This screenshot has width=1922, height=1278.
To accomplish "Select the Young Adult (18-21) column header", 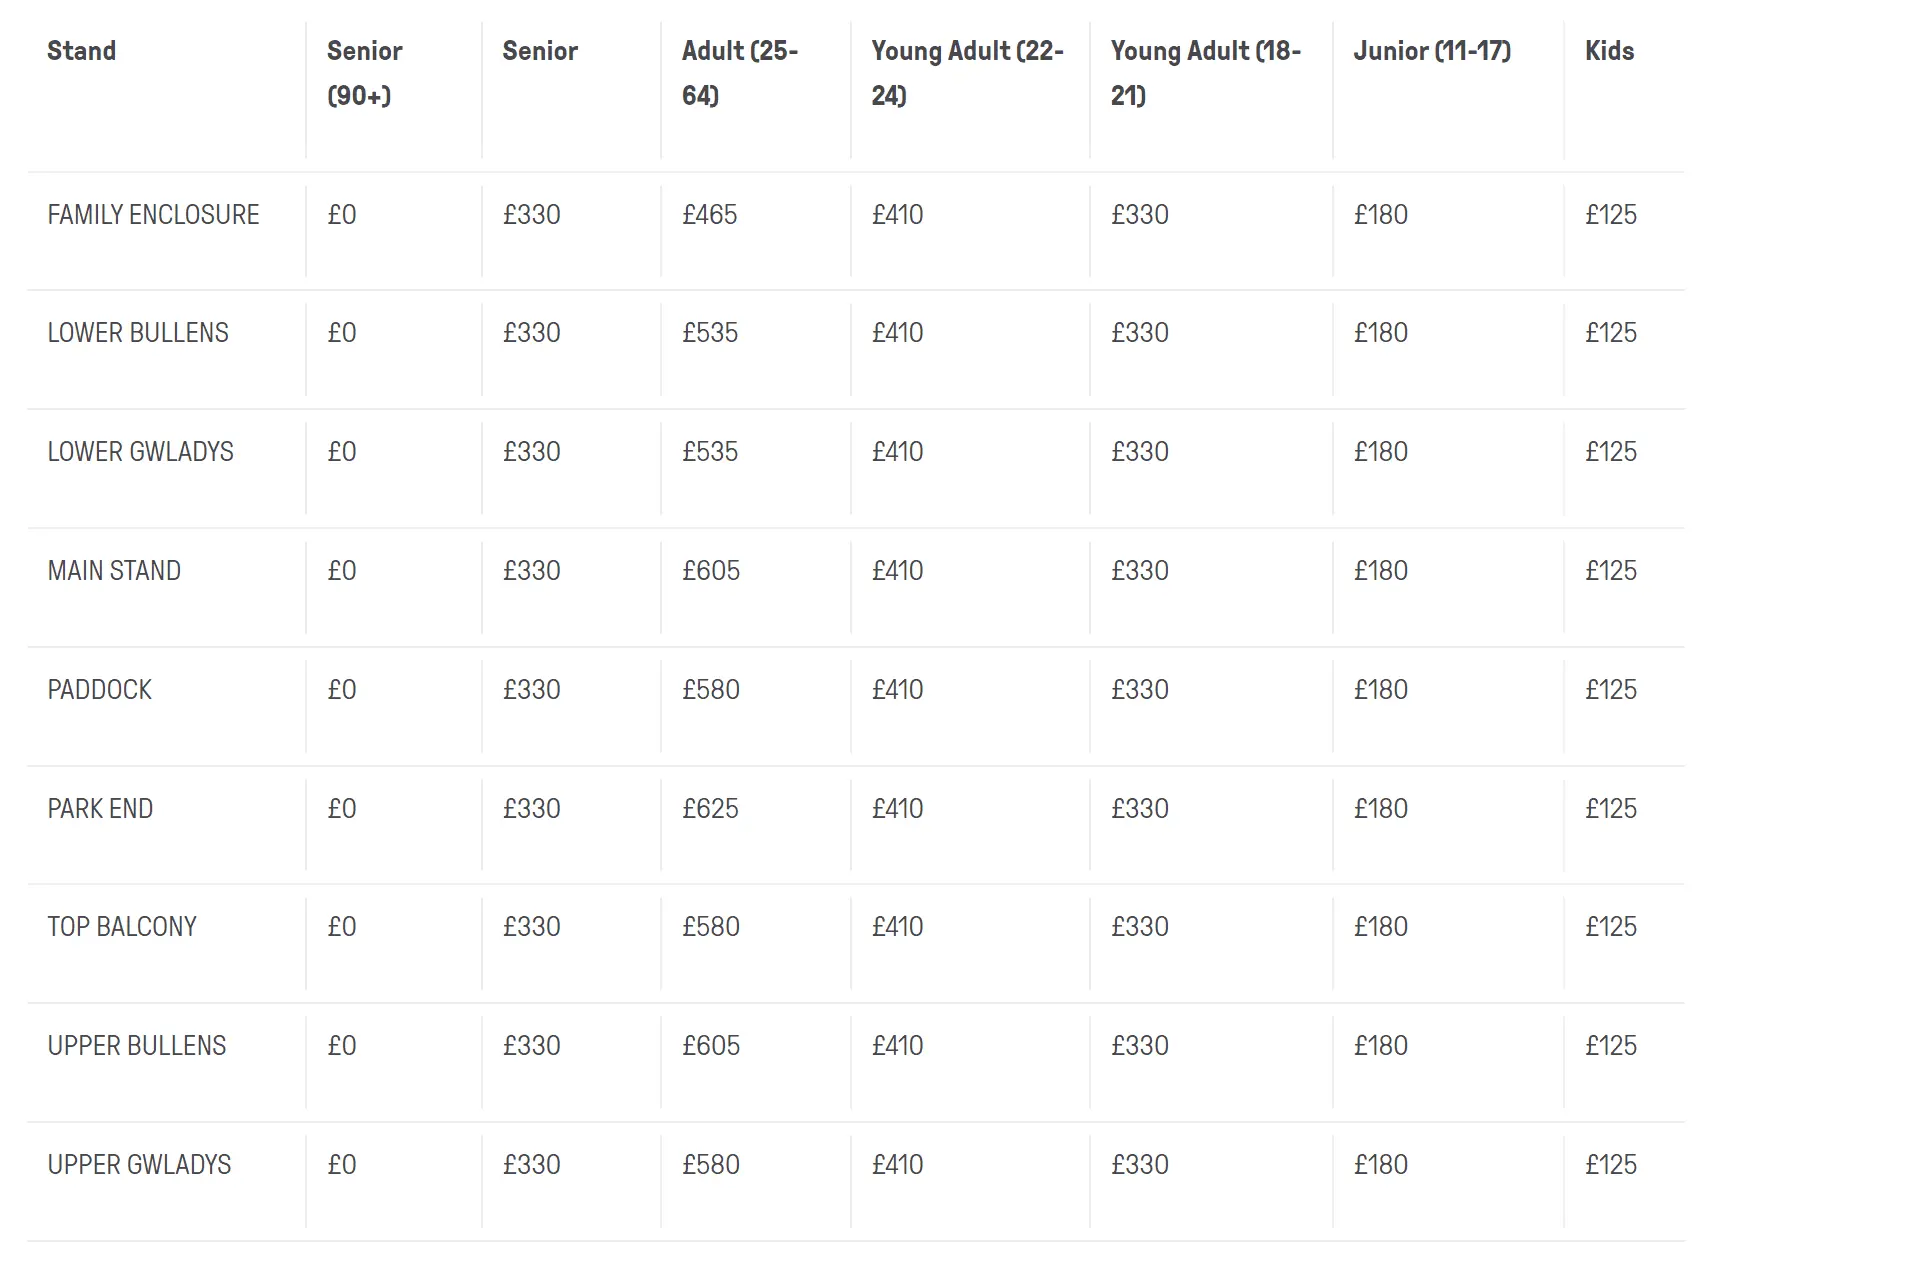I will pos(1205,73).
